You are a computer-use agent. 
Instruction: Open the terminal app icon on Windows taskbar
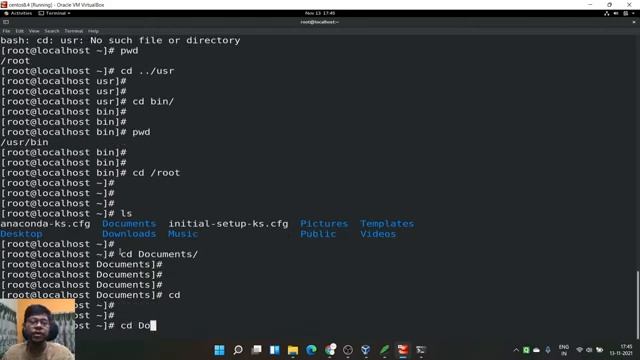[421, 350]
